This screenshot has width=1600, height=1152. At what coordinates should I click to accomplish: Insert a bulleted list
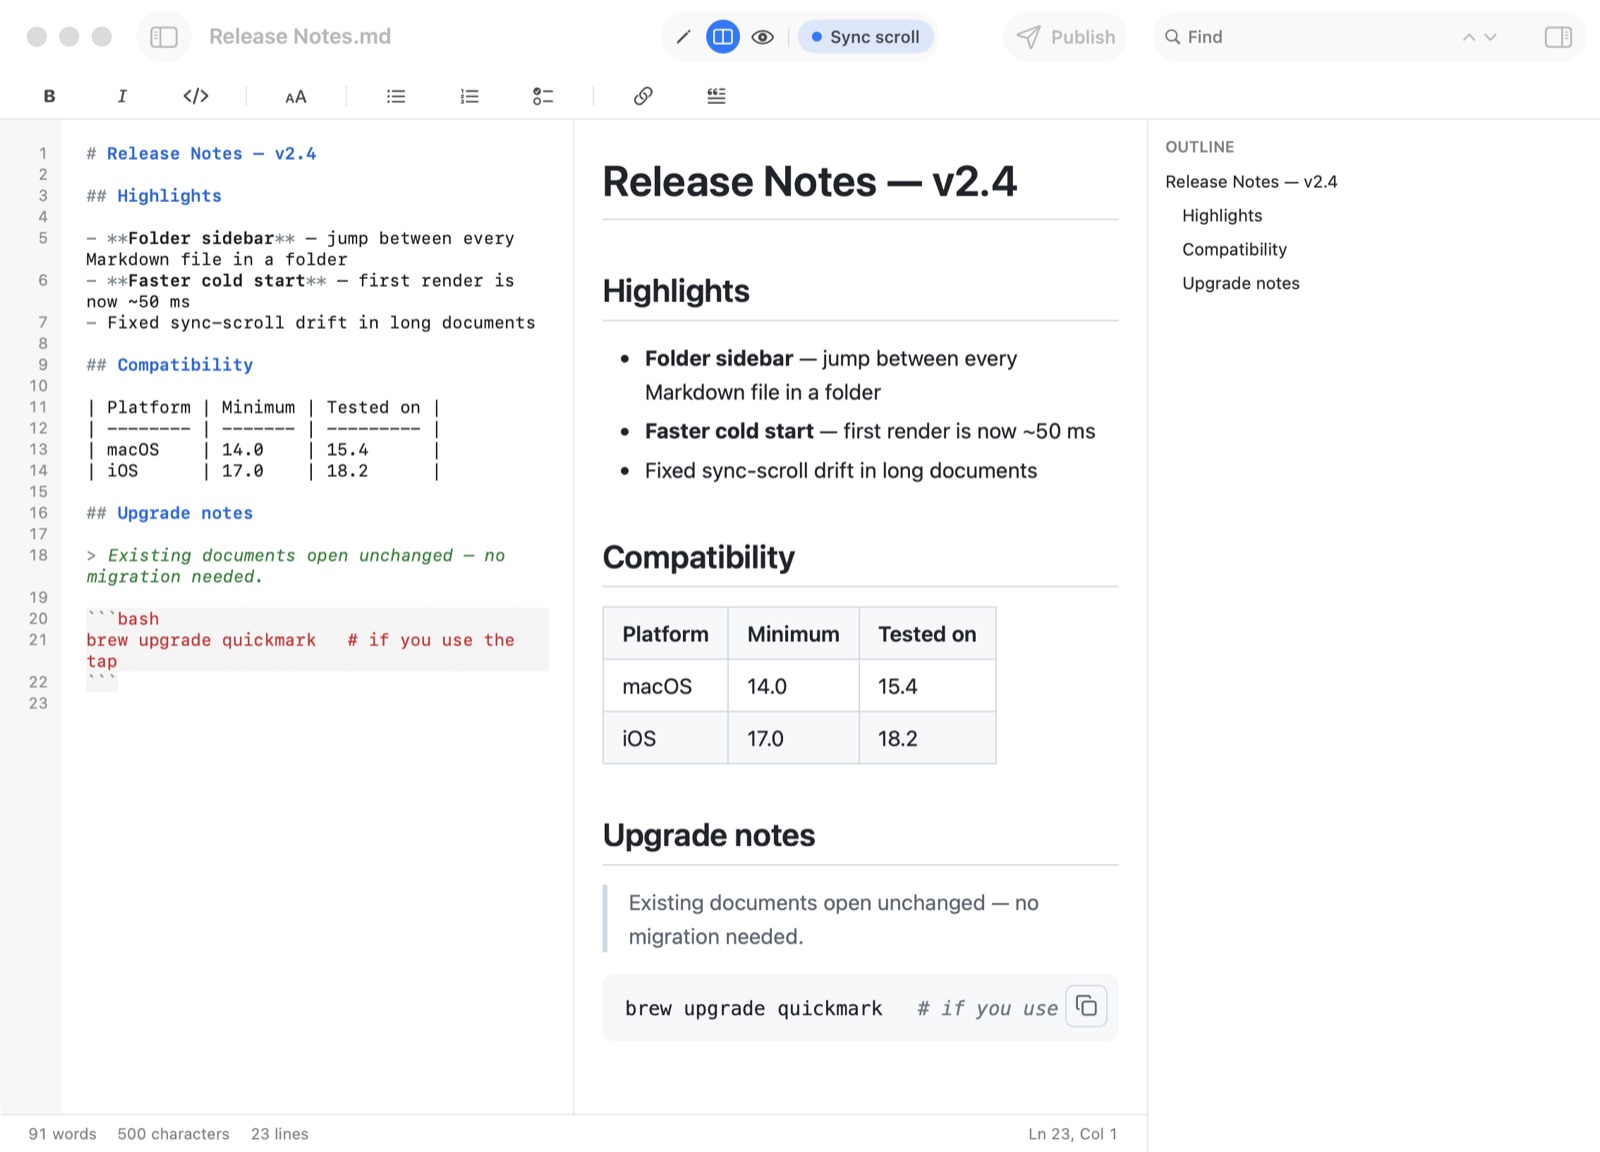[396, 96]
